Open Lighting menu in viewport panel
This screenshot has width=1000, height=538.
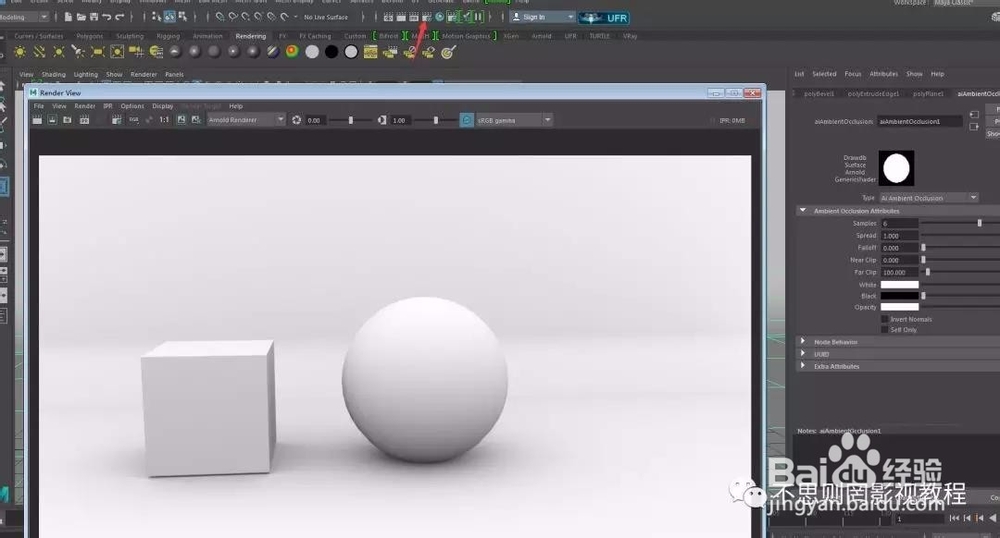pyautogui.click(x=85, y=75)
